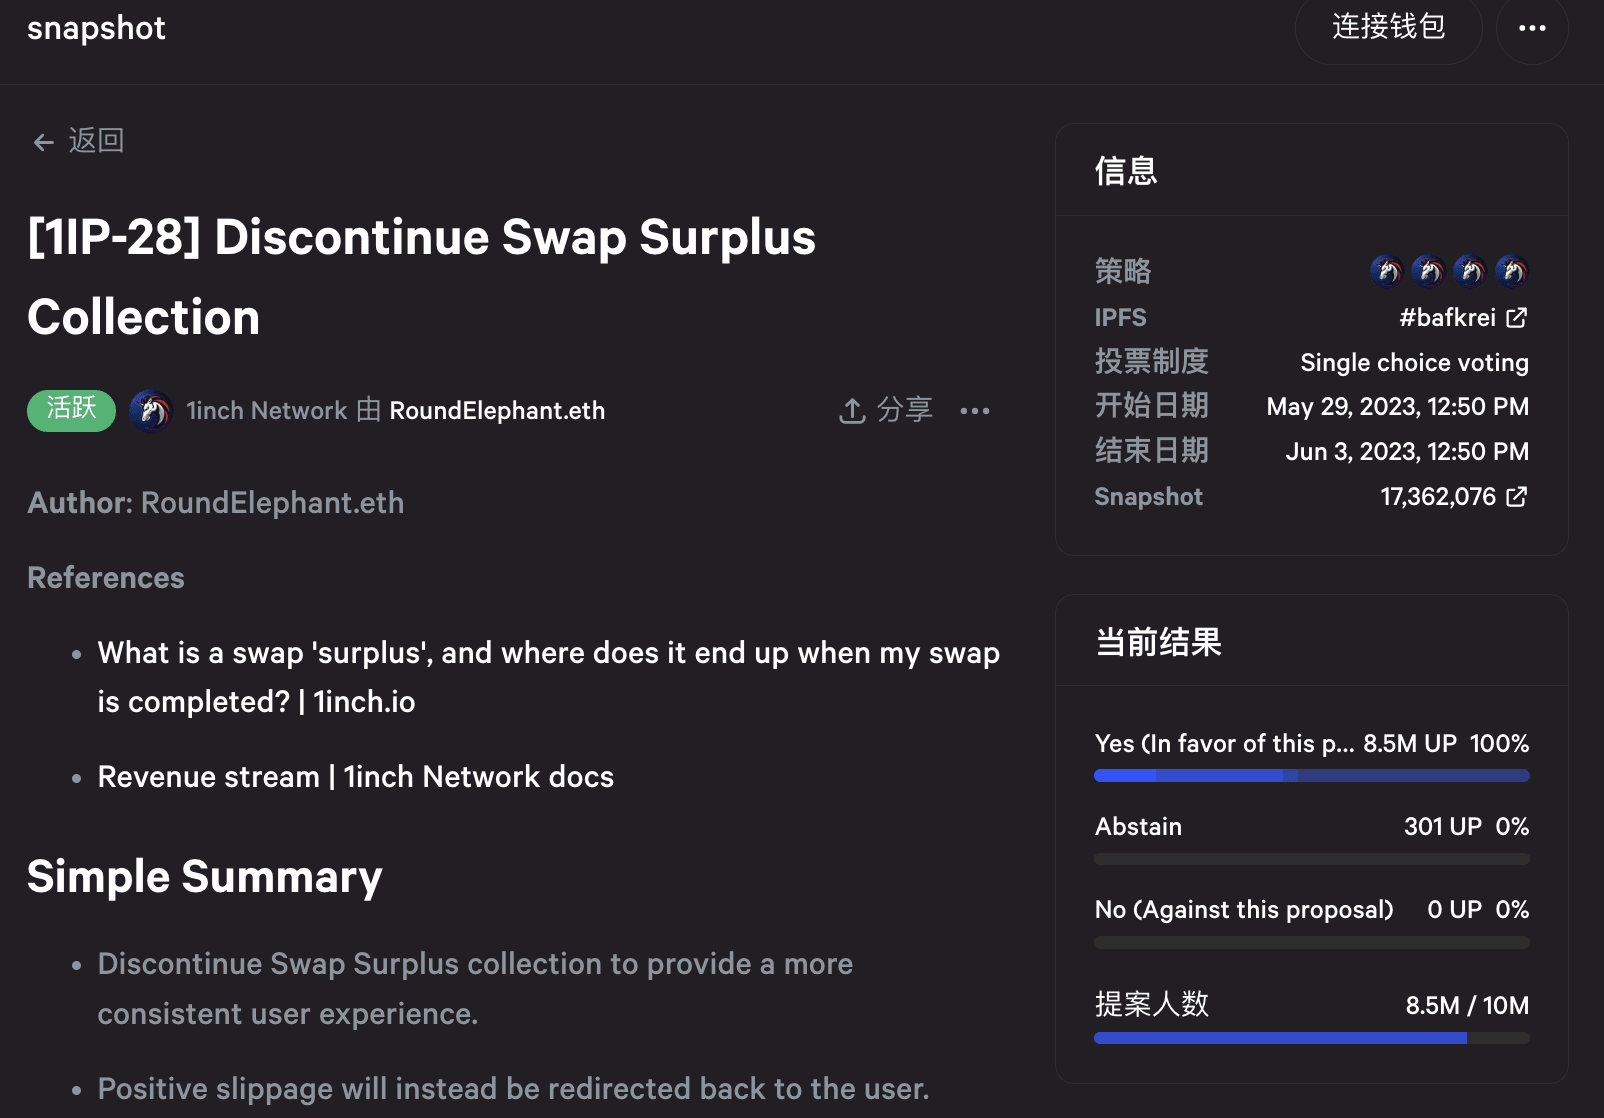1604x1118 pixels.
Task: Go to the snapshot home logo
Action: click(x=96, y=28)
